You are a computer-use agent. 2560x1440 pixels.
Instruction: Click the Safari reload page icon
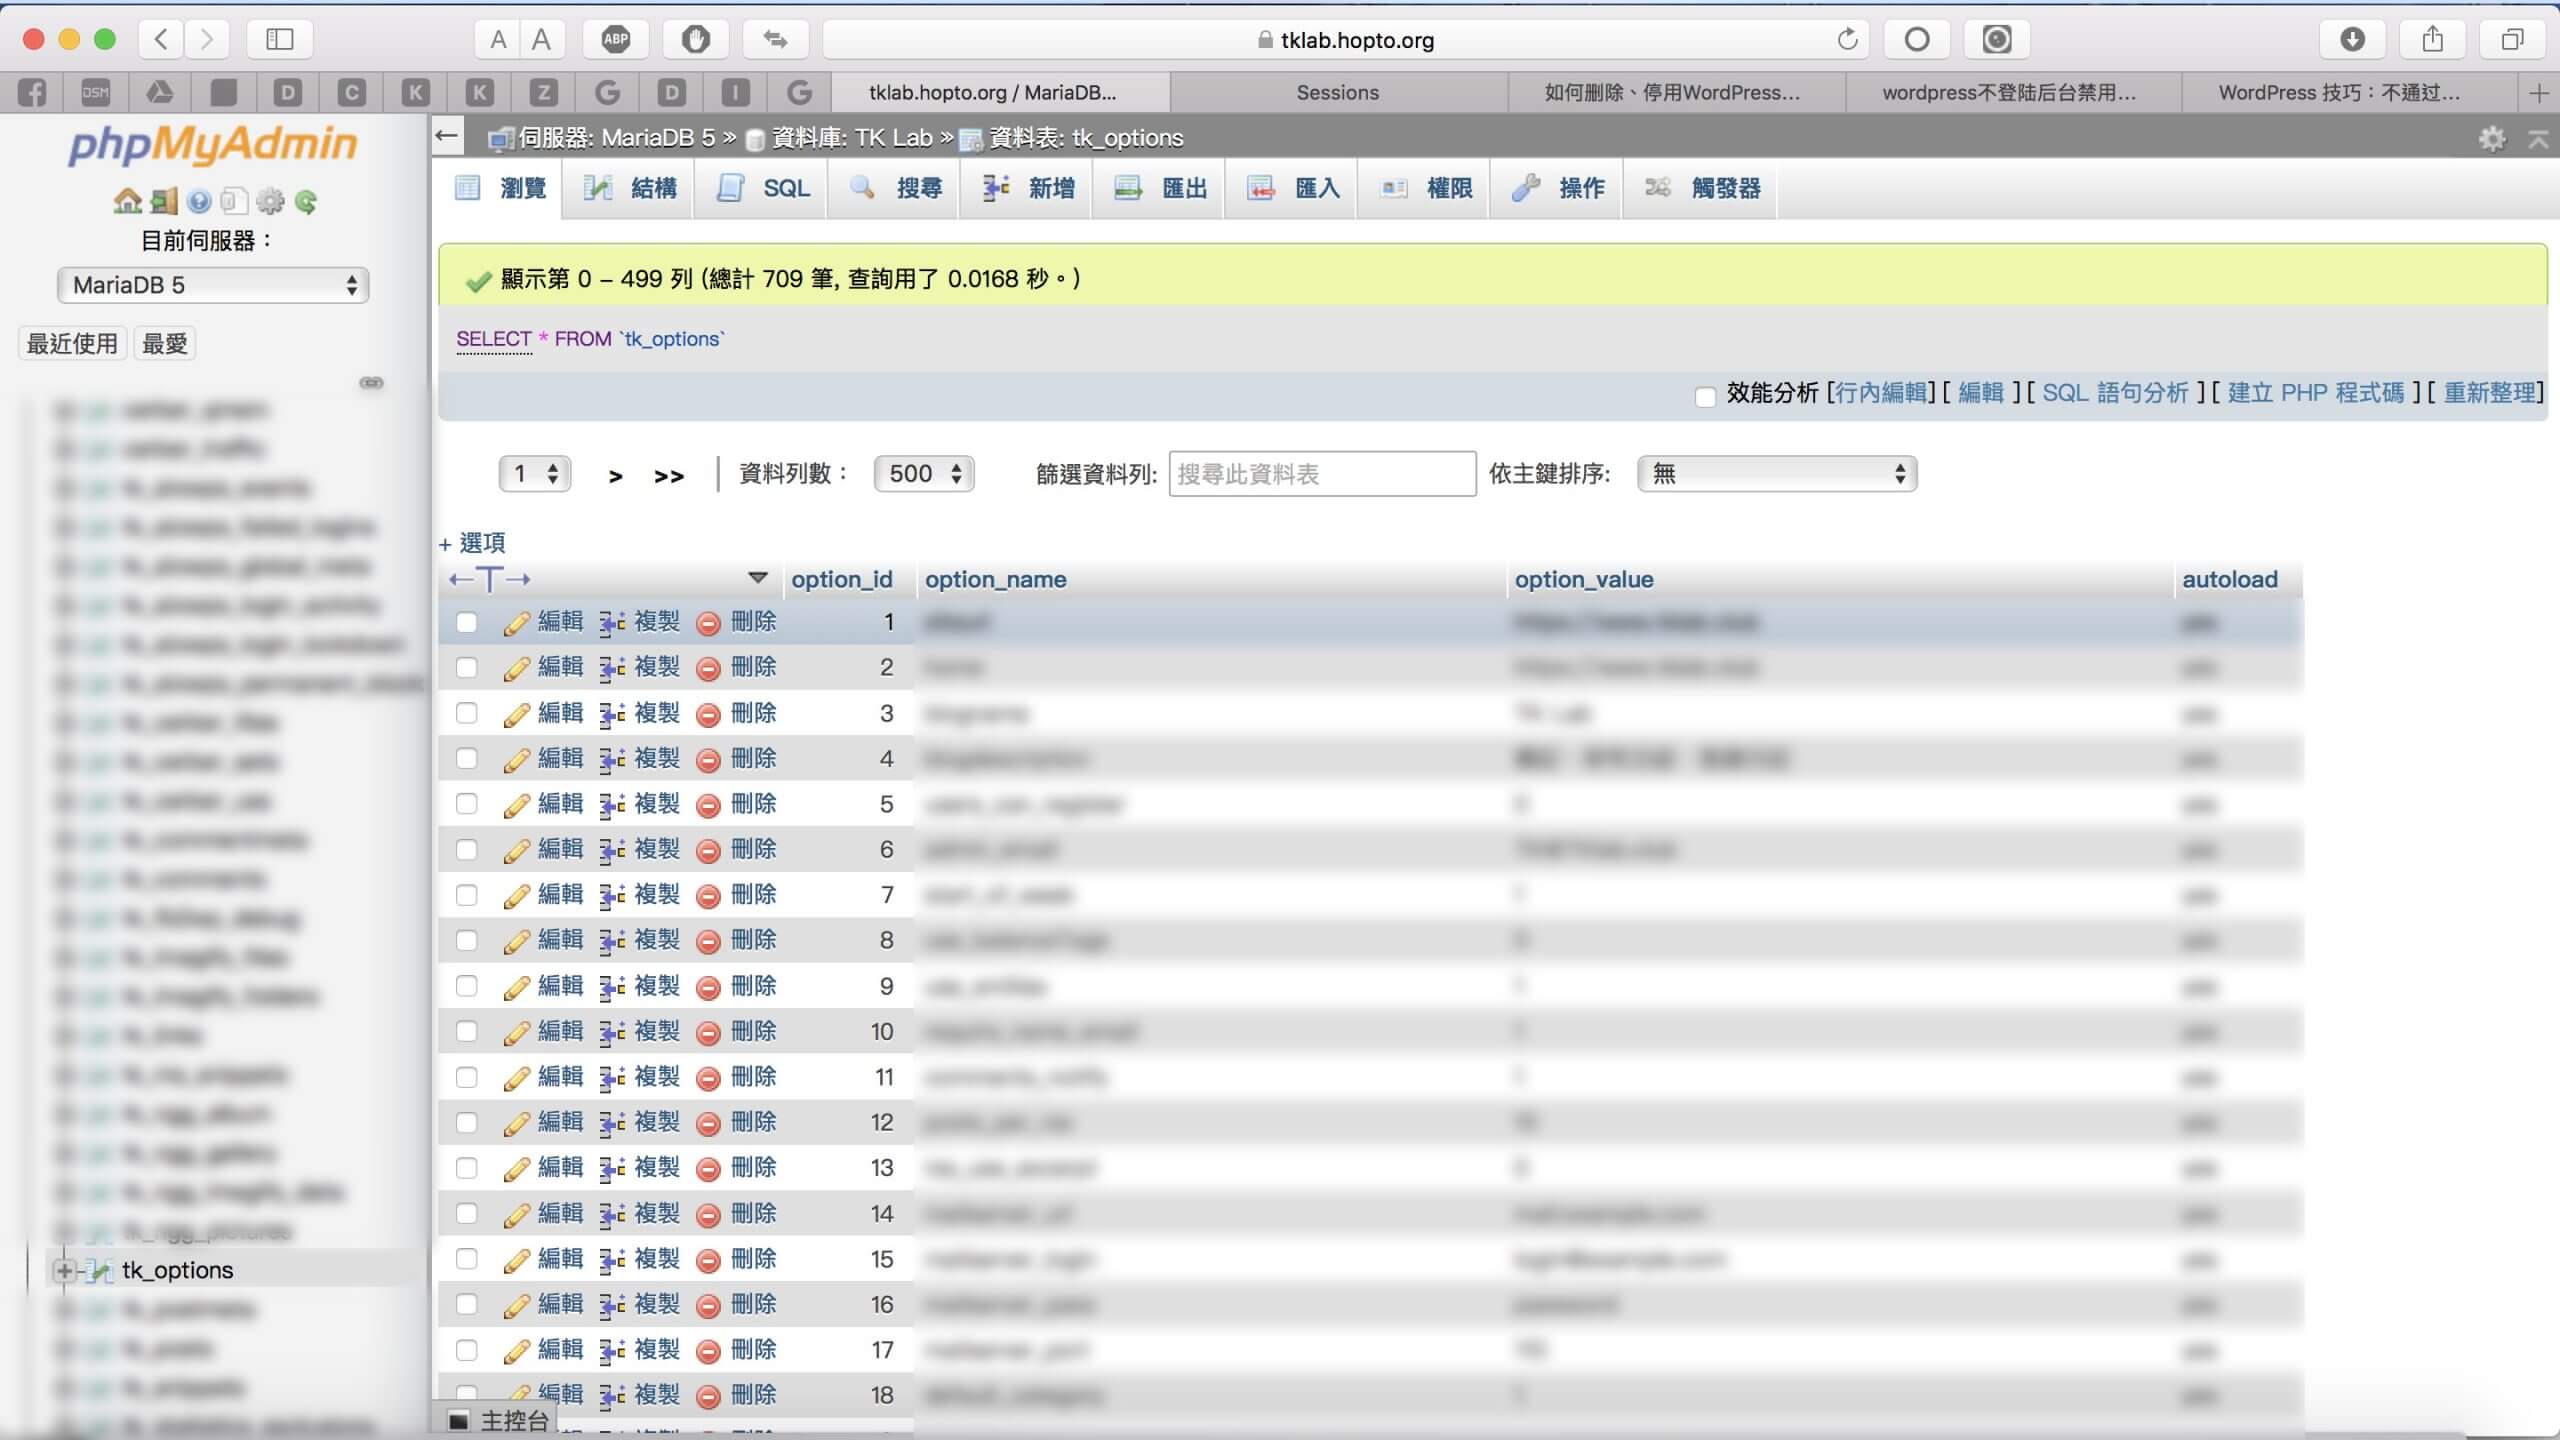(1847, 40)
